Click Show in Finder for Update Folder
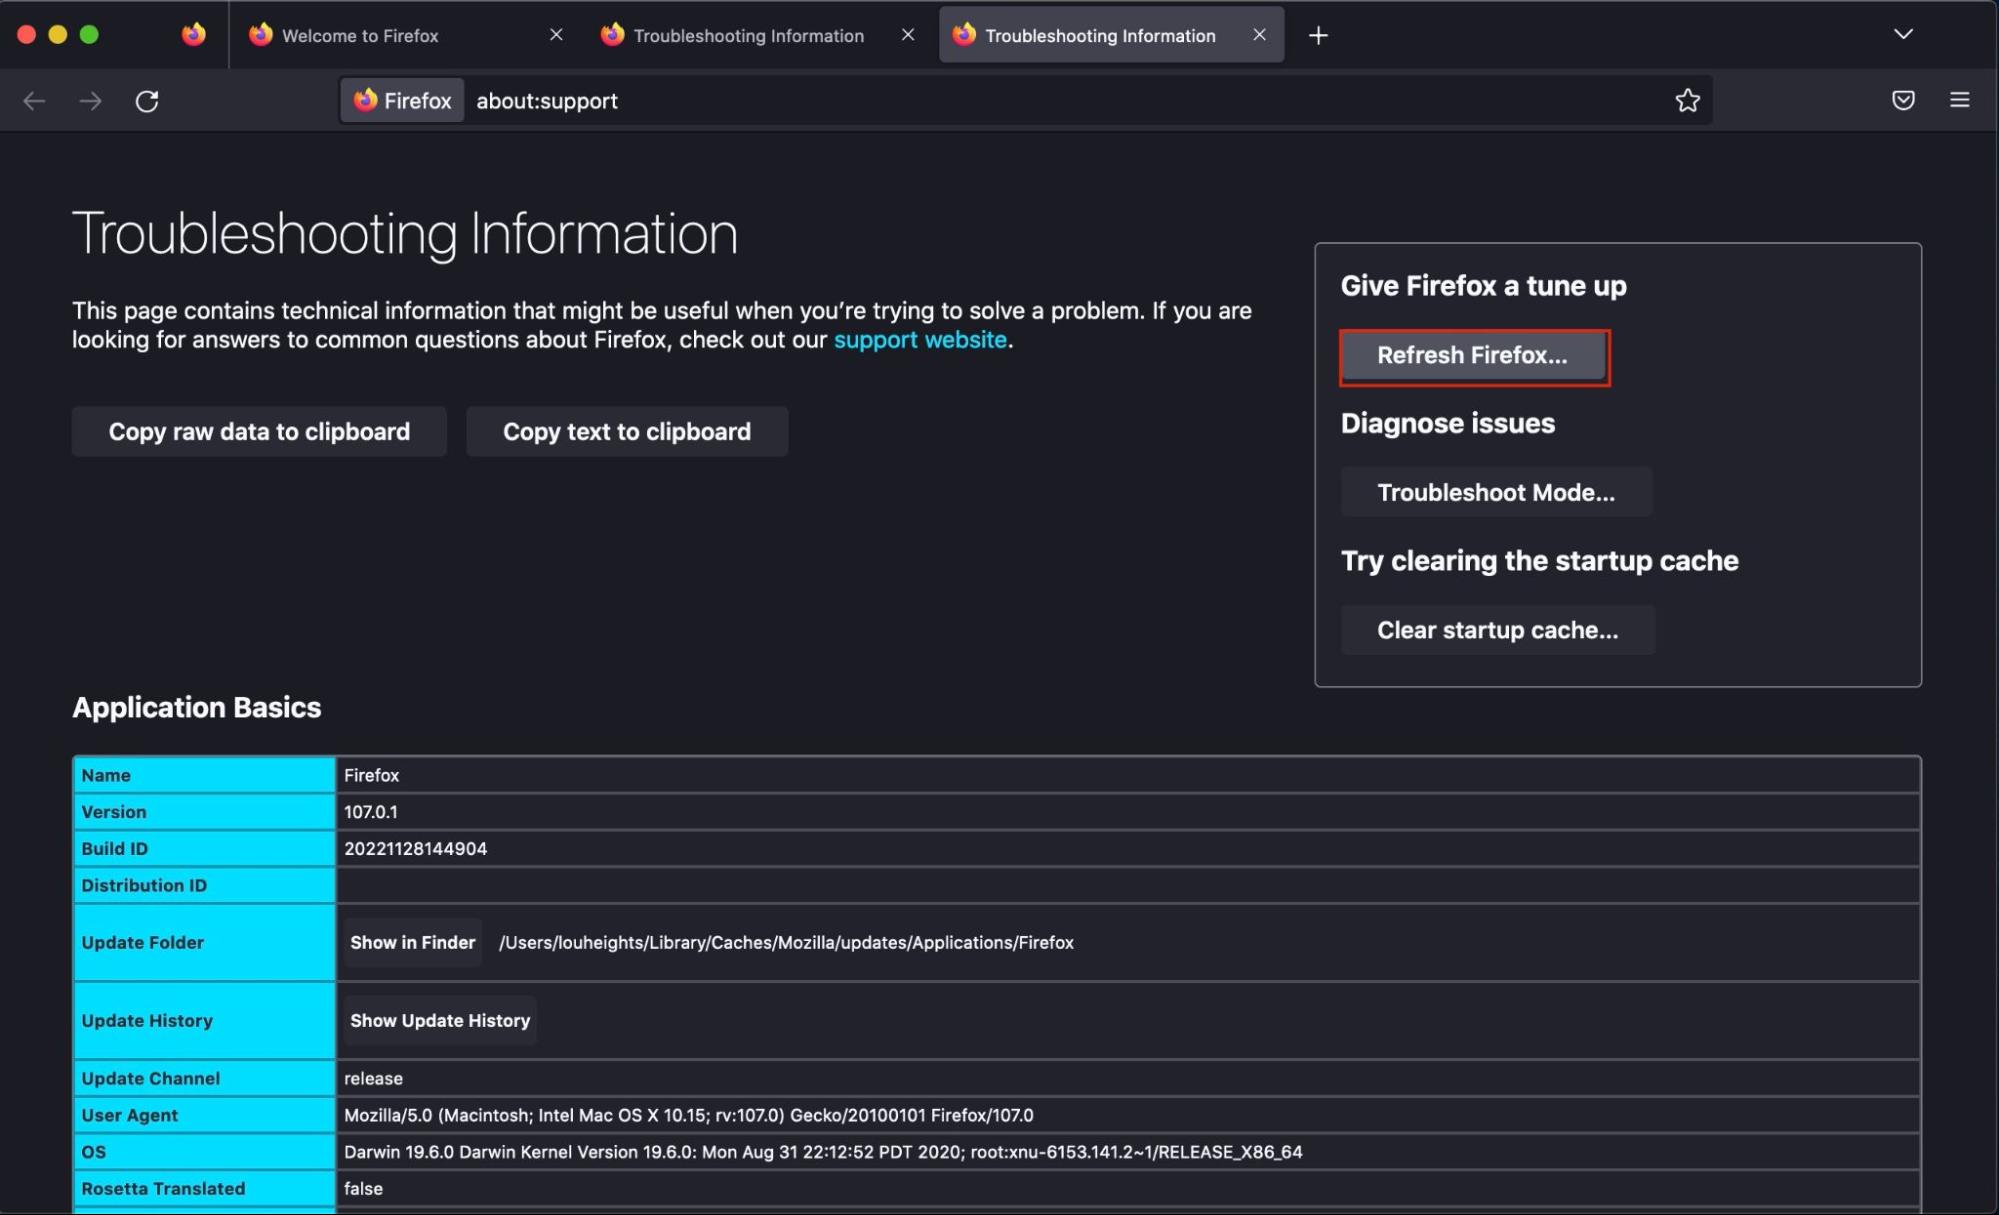The height and width of the screenshot is (1215, 1999). tap(412, 942)
